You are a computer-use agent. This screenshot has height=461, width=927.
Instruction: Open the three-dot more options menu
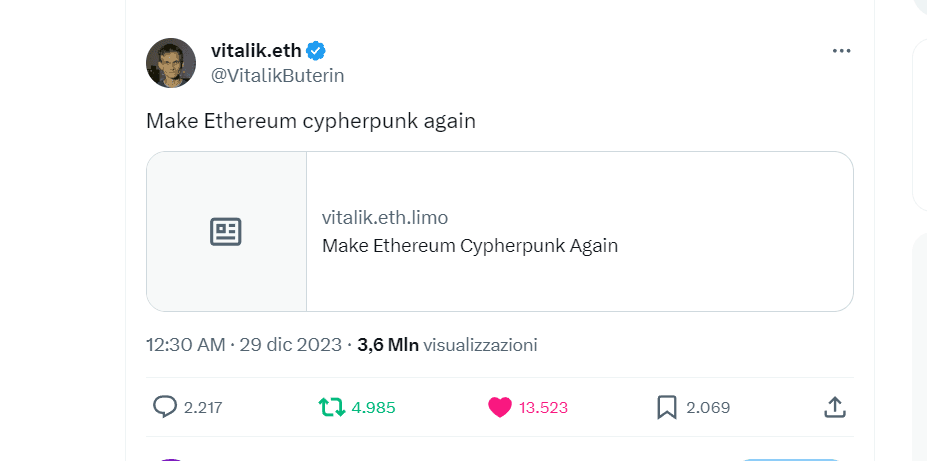[841, 51]
